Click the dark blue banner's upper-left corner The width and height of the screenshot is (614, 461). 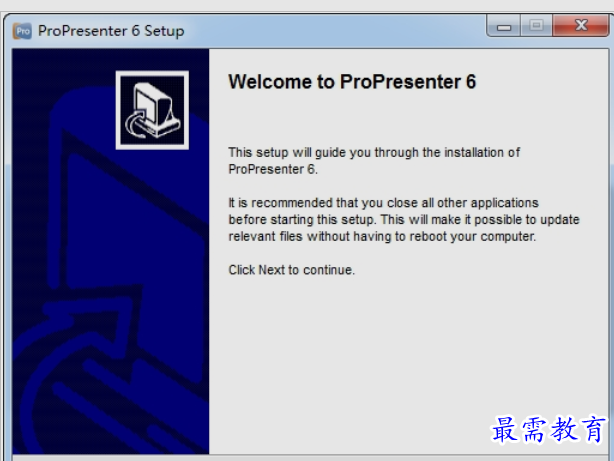[x=31, y=63]
